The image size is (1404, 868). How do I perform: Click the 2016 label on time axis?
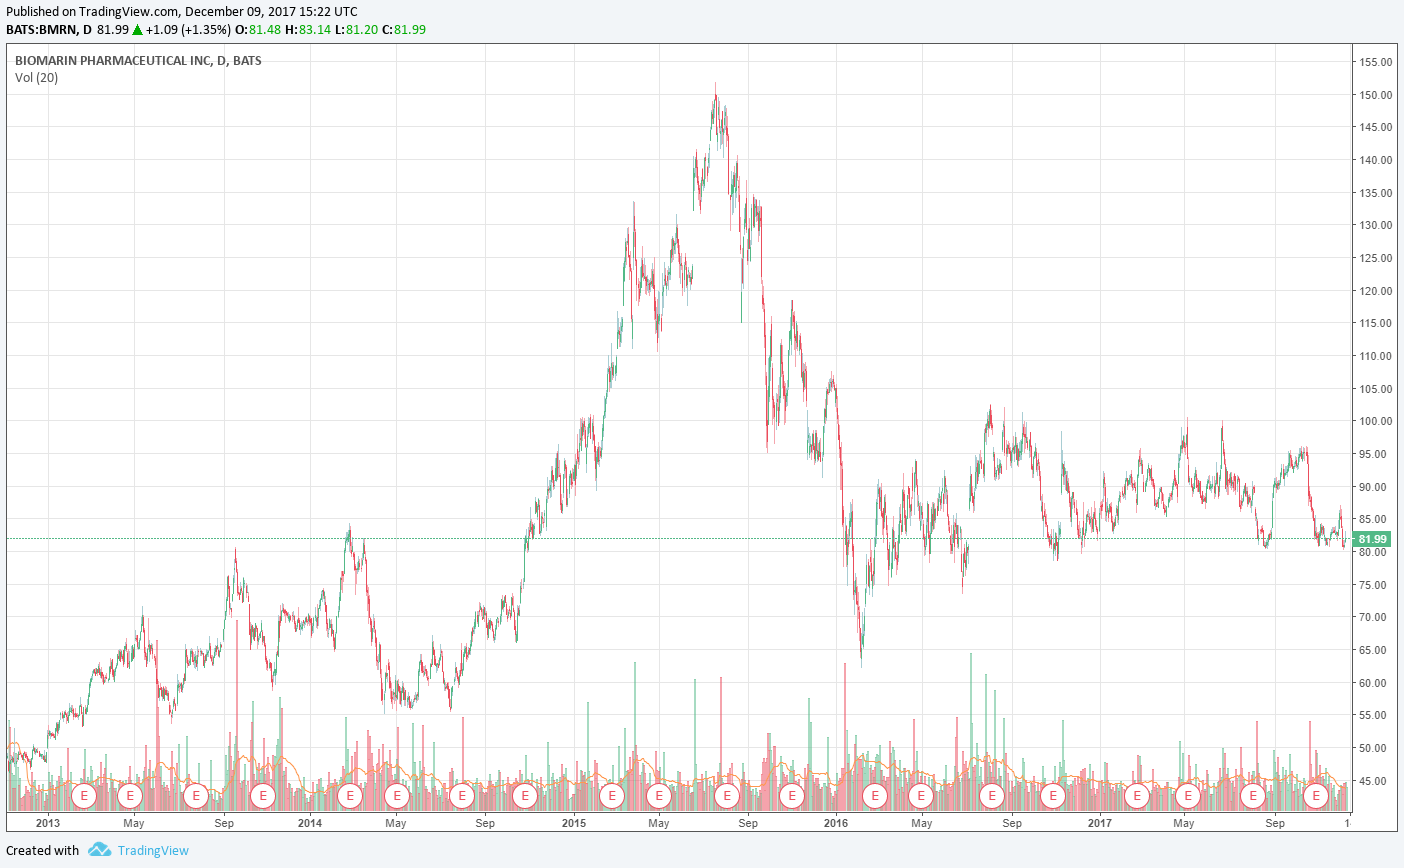pos(835,823)
